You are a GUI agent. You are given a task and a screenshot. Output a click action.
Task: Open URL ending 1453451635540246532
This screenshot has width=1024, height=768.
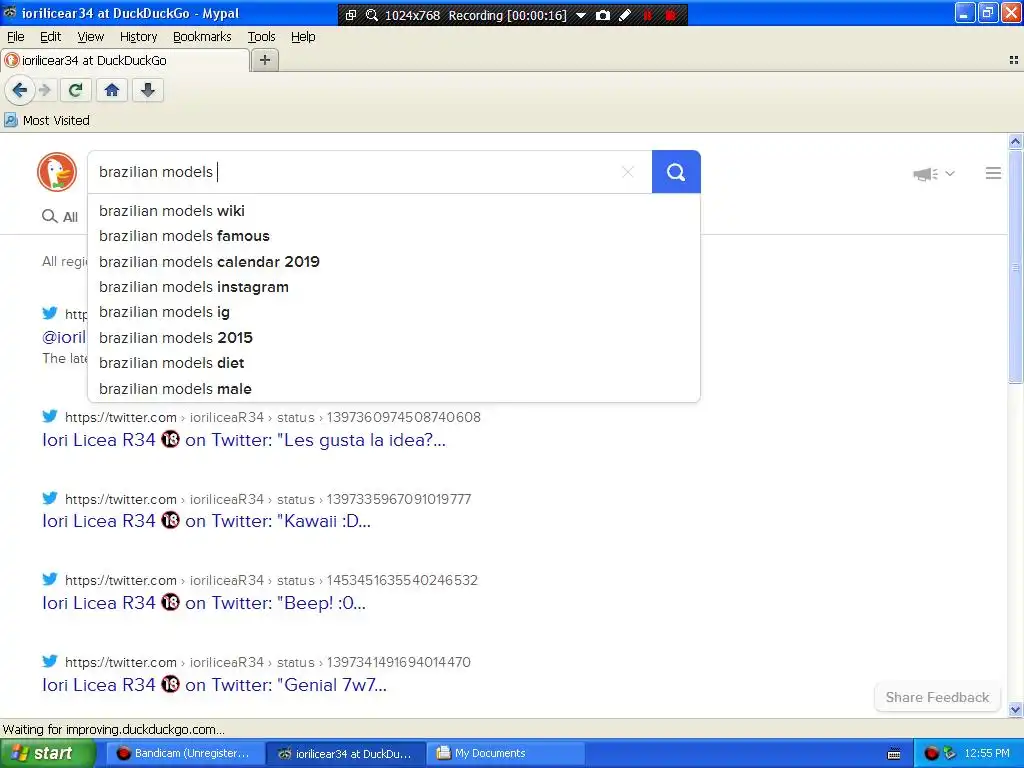(x=271, y=580)
